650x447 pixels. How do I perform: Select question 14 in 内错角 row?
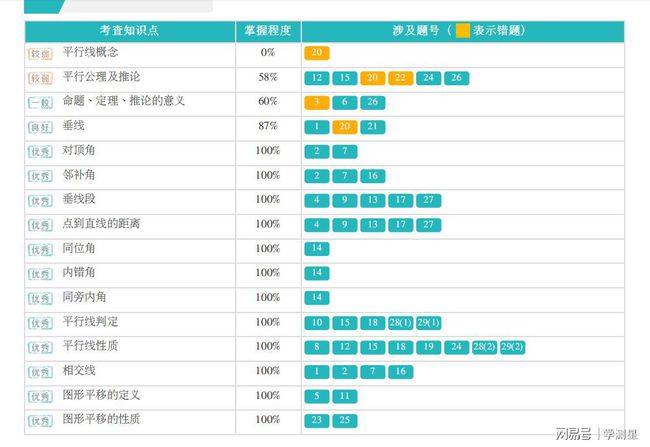317,273
